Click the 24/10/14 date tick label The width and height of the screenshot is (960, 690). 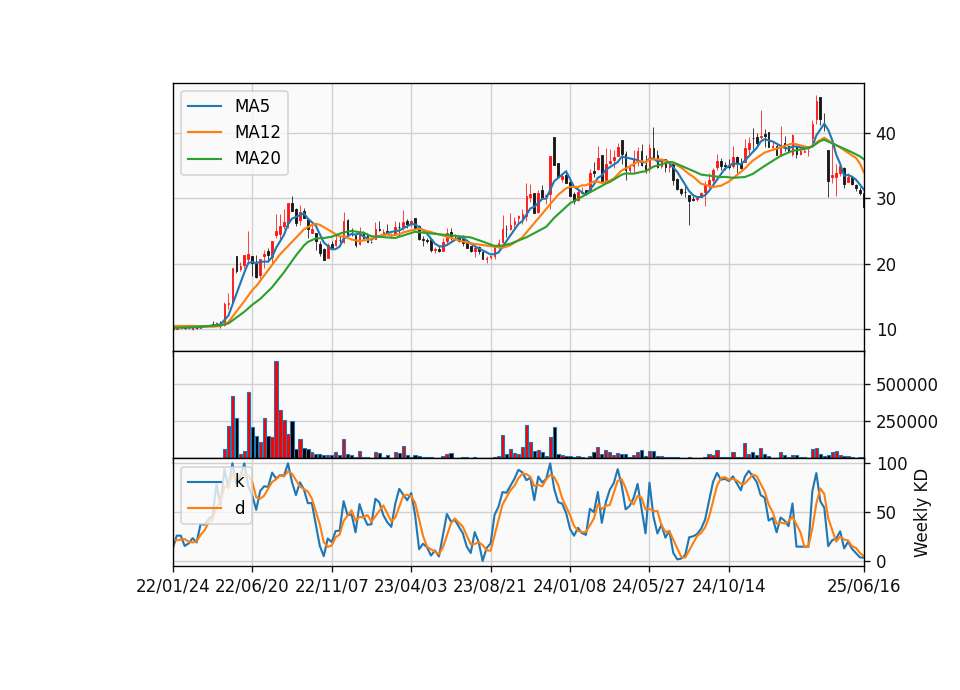[729, 586]
